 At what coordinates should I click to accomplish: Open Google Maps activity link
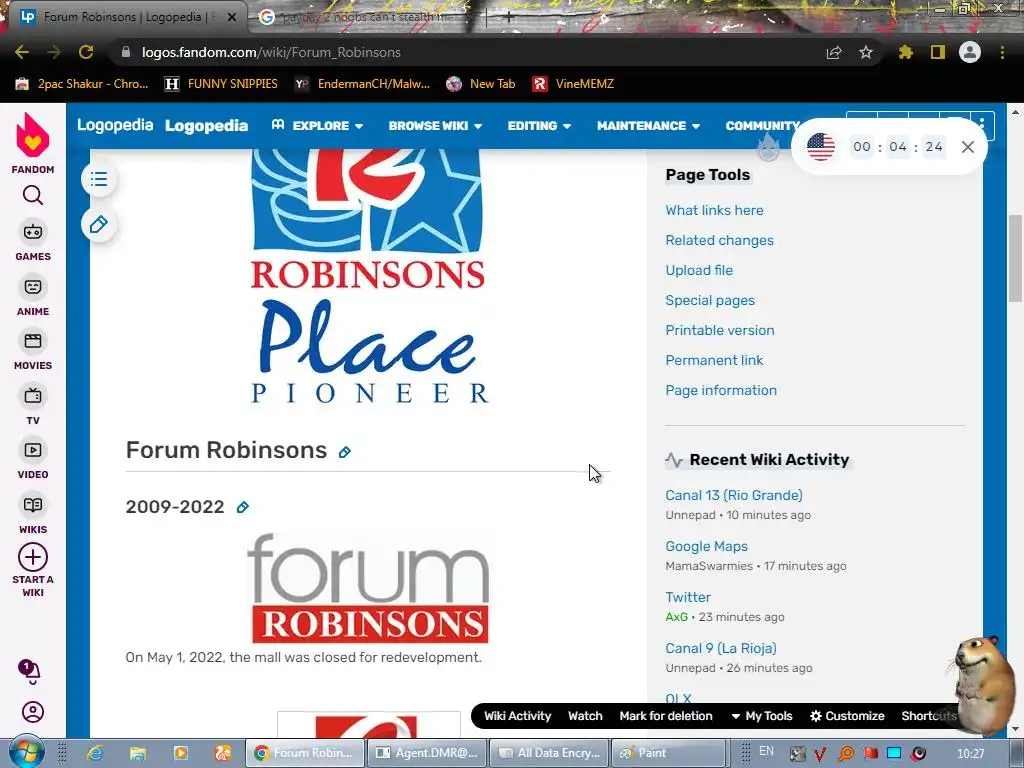(706, 547)
